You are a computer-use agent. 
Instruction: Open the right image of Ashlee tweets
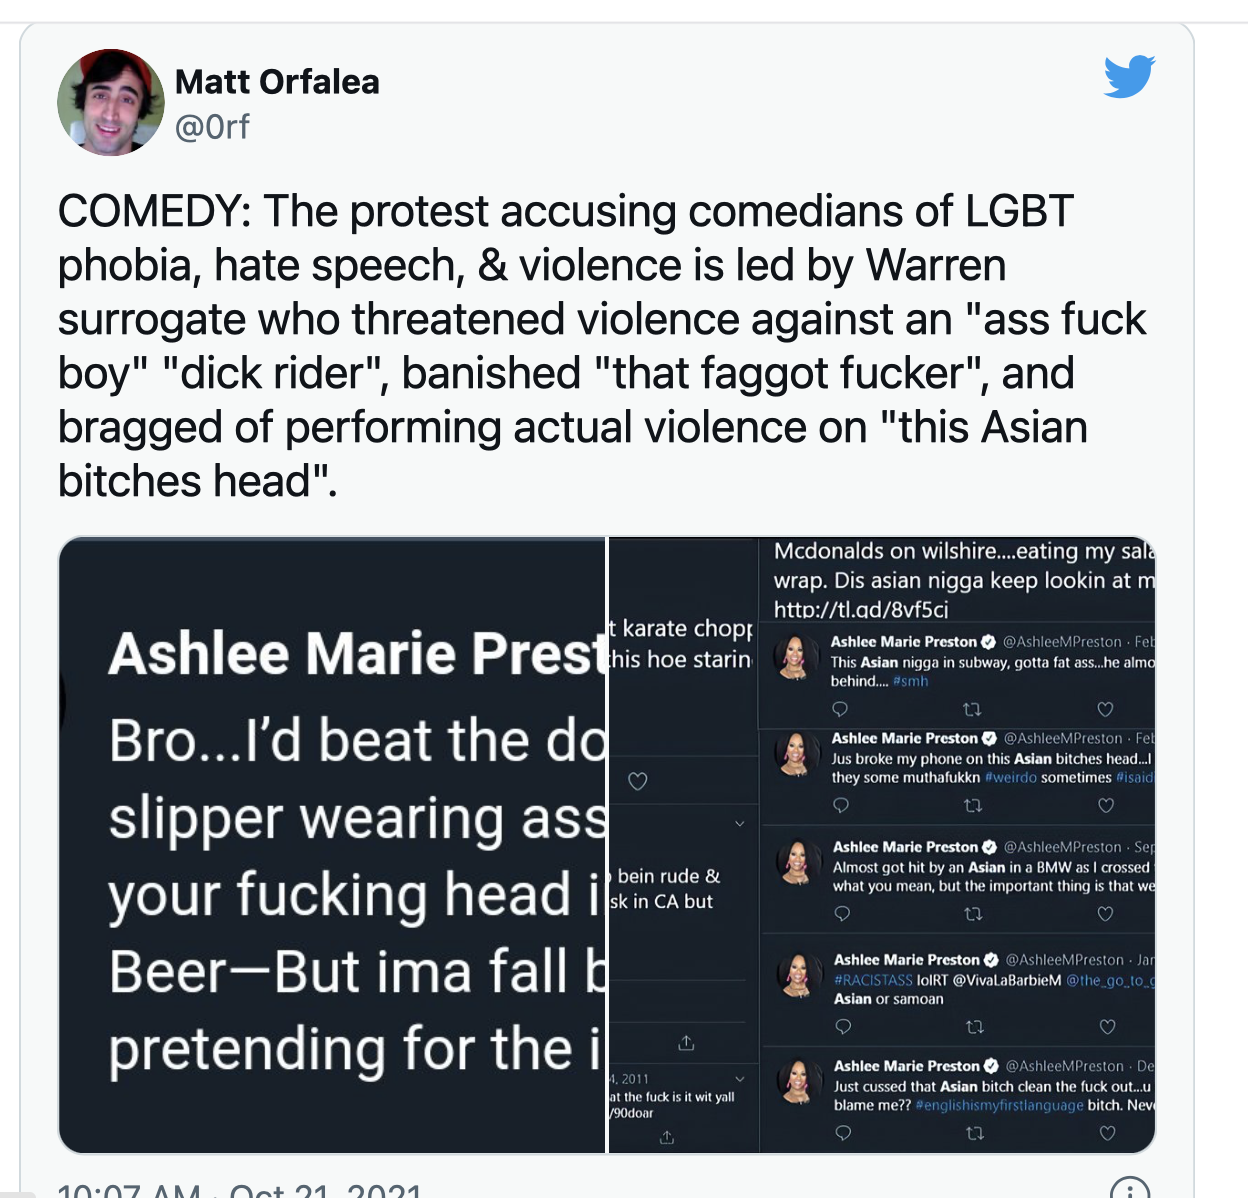[882, 845]
